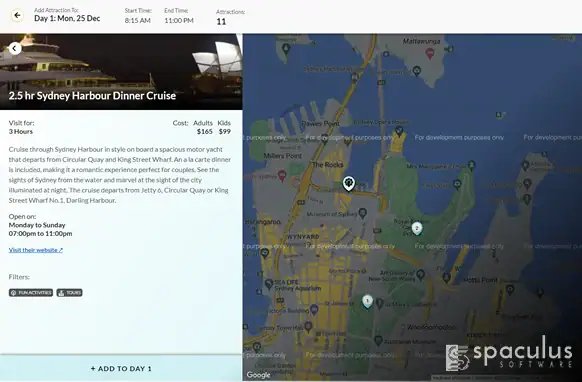Click the Day 1: Mon, 25 Dec heading
The height and width of the screenshot is (382, 582).
click(x=67, y=18)
